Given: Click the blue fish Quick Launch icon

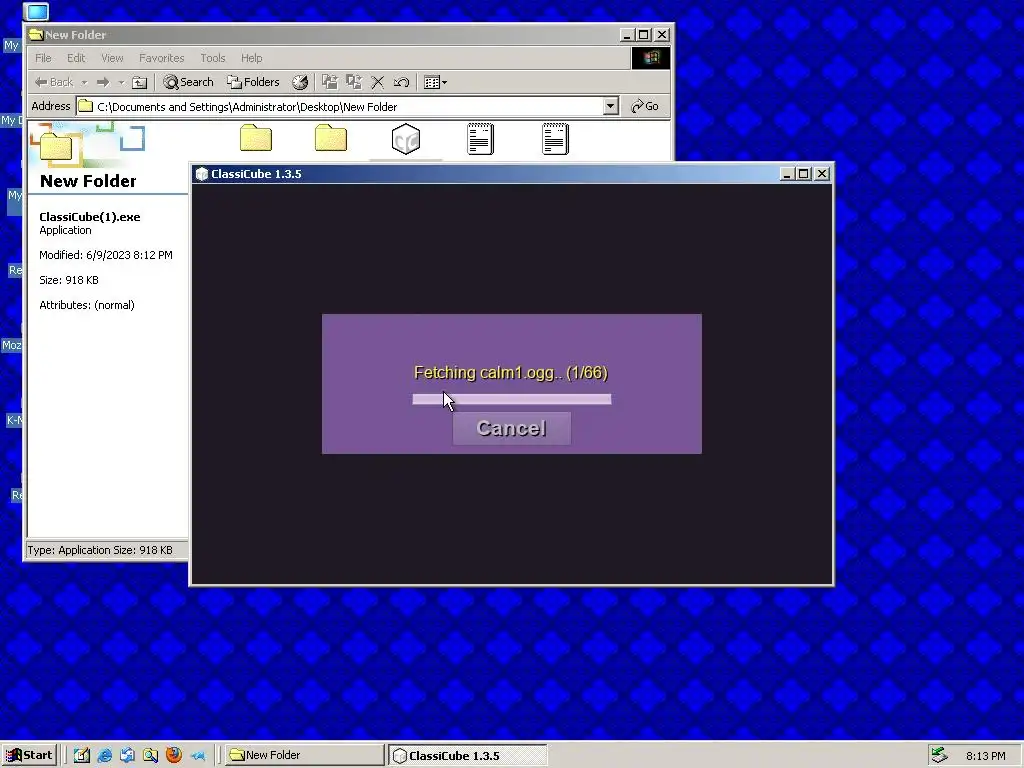Looking at the screenshot, I should [x=197, y=756].
